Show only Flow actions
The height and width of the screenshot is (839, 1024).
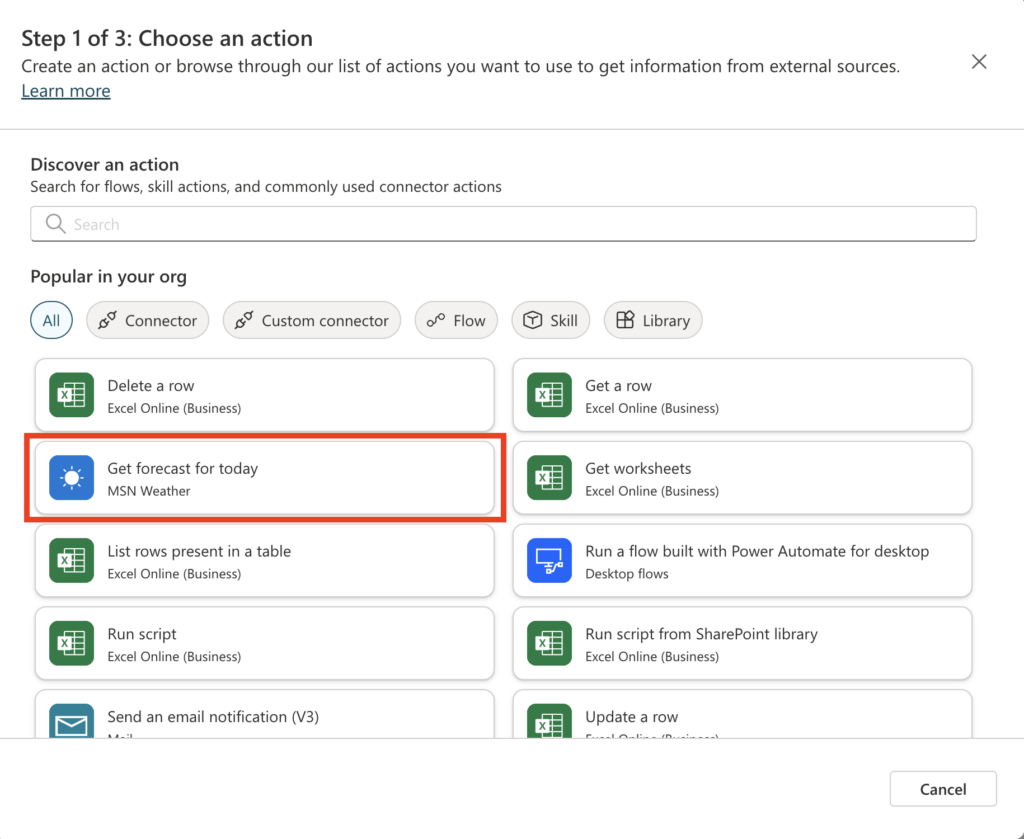click(456, 321)
